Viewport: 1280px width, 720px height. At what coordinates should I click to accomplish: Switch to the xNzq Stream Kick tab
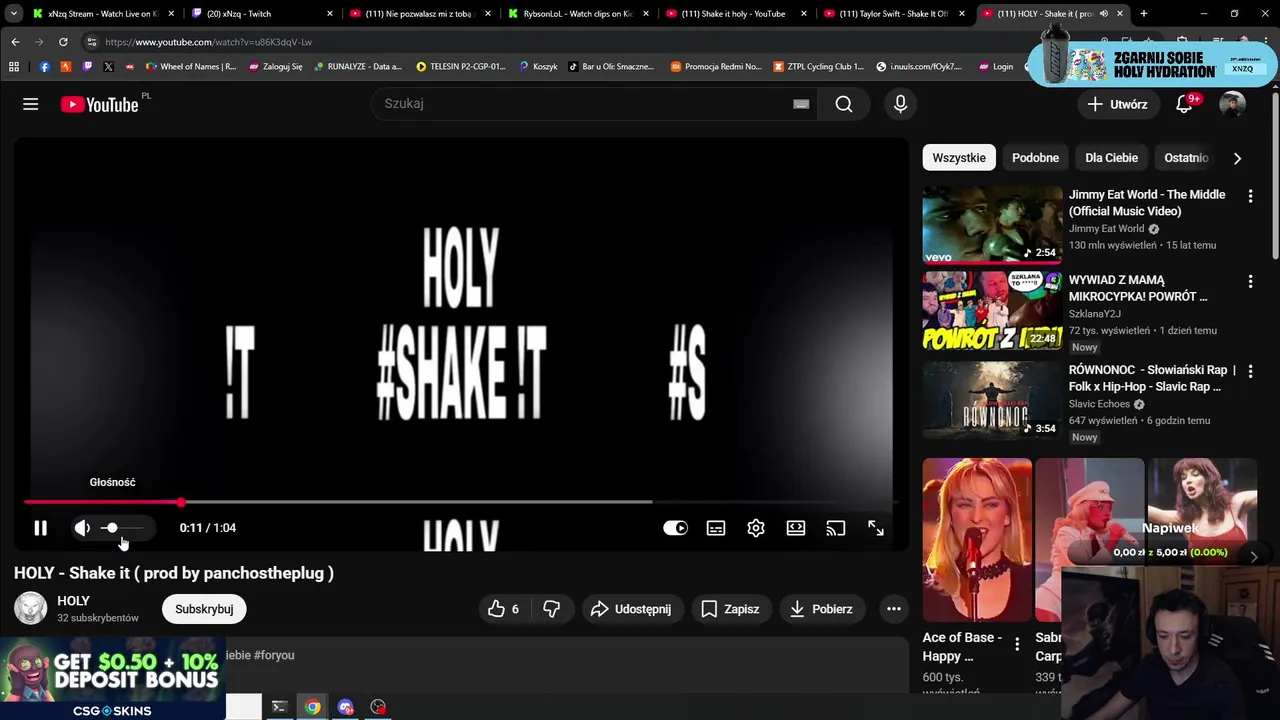click(102, 14)
